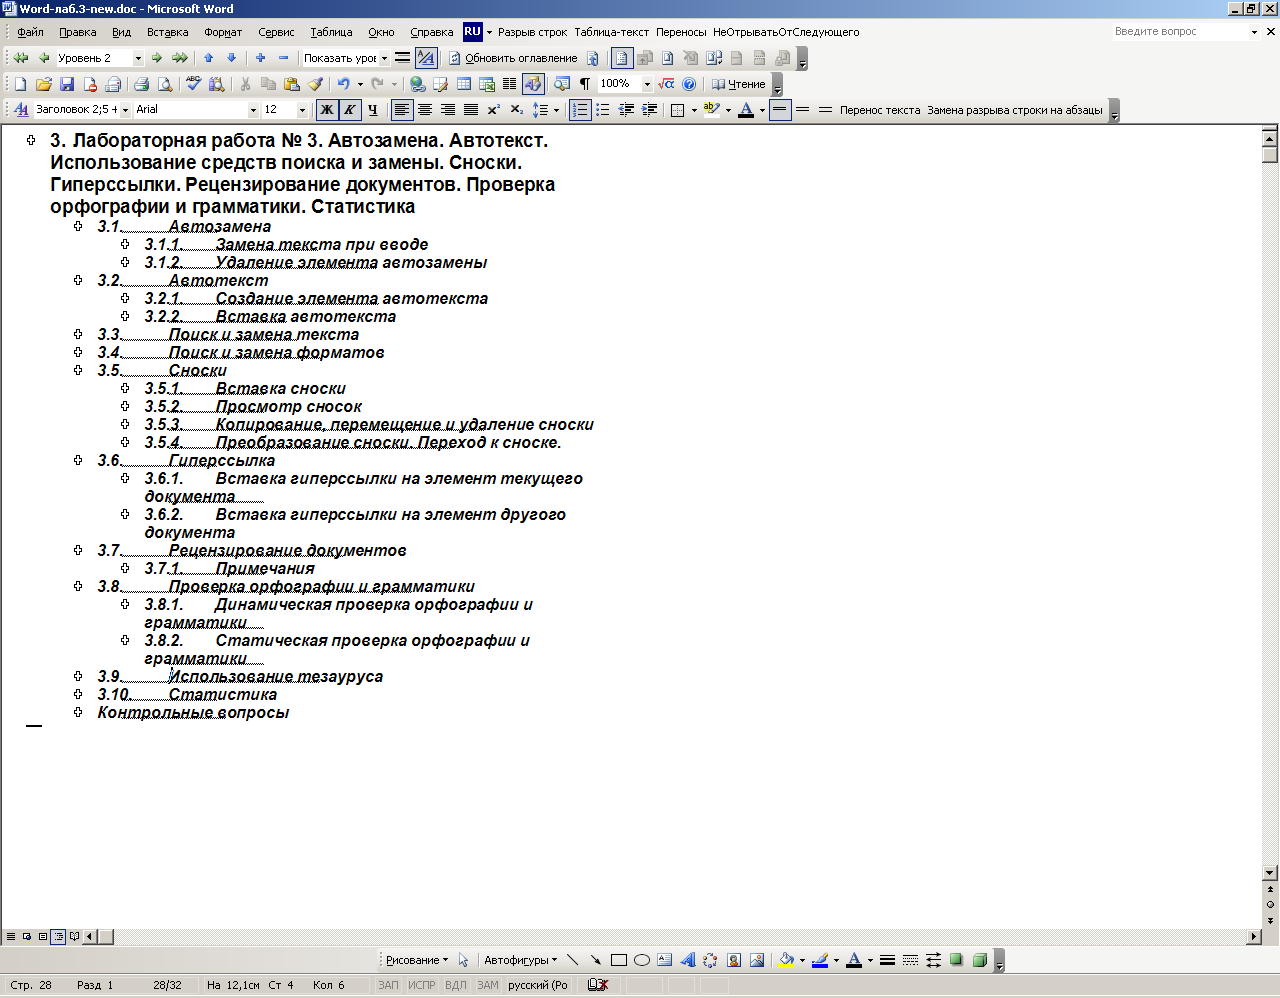Toggle underline Ч formatting
Screen dimensions: 1280x998
(372, 110)
